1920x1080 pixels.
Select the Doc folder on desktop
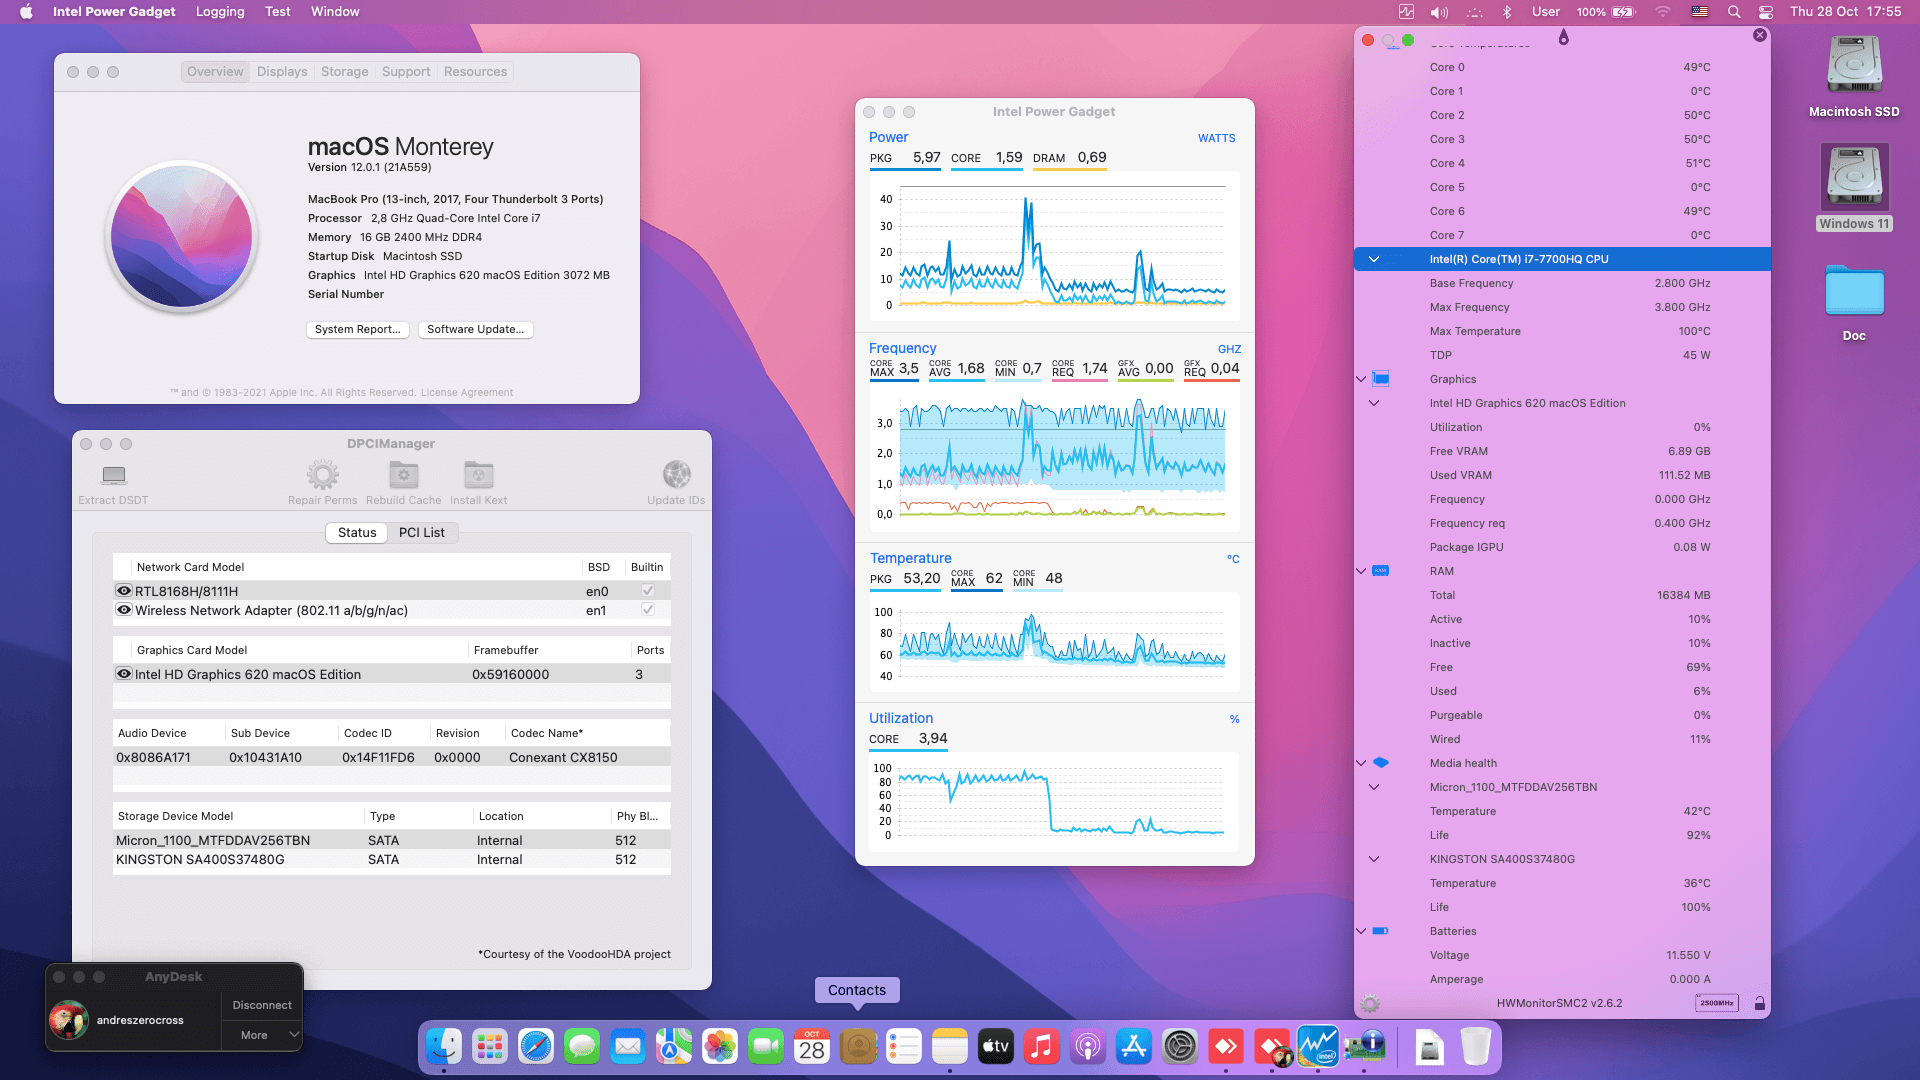[1854, 291]
